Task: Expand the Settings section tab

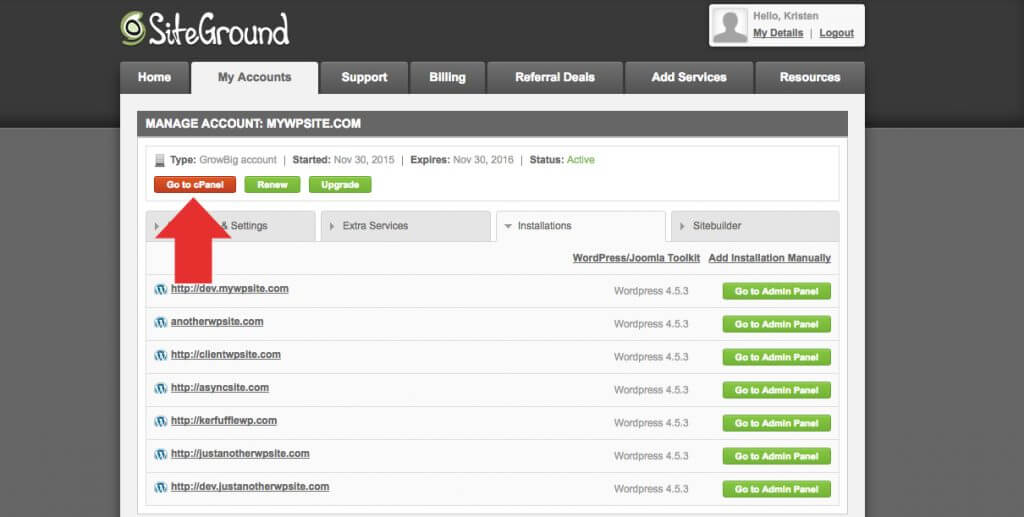Action: click(x=231, y=226)
